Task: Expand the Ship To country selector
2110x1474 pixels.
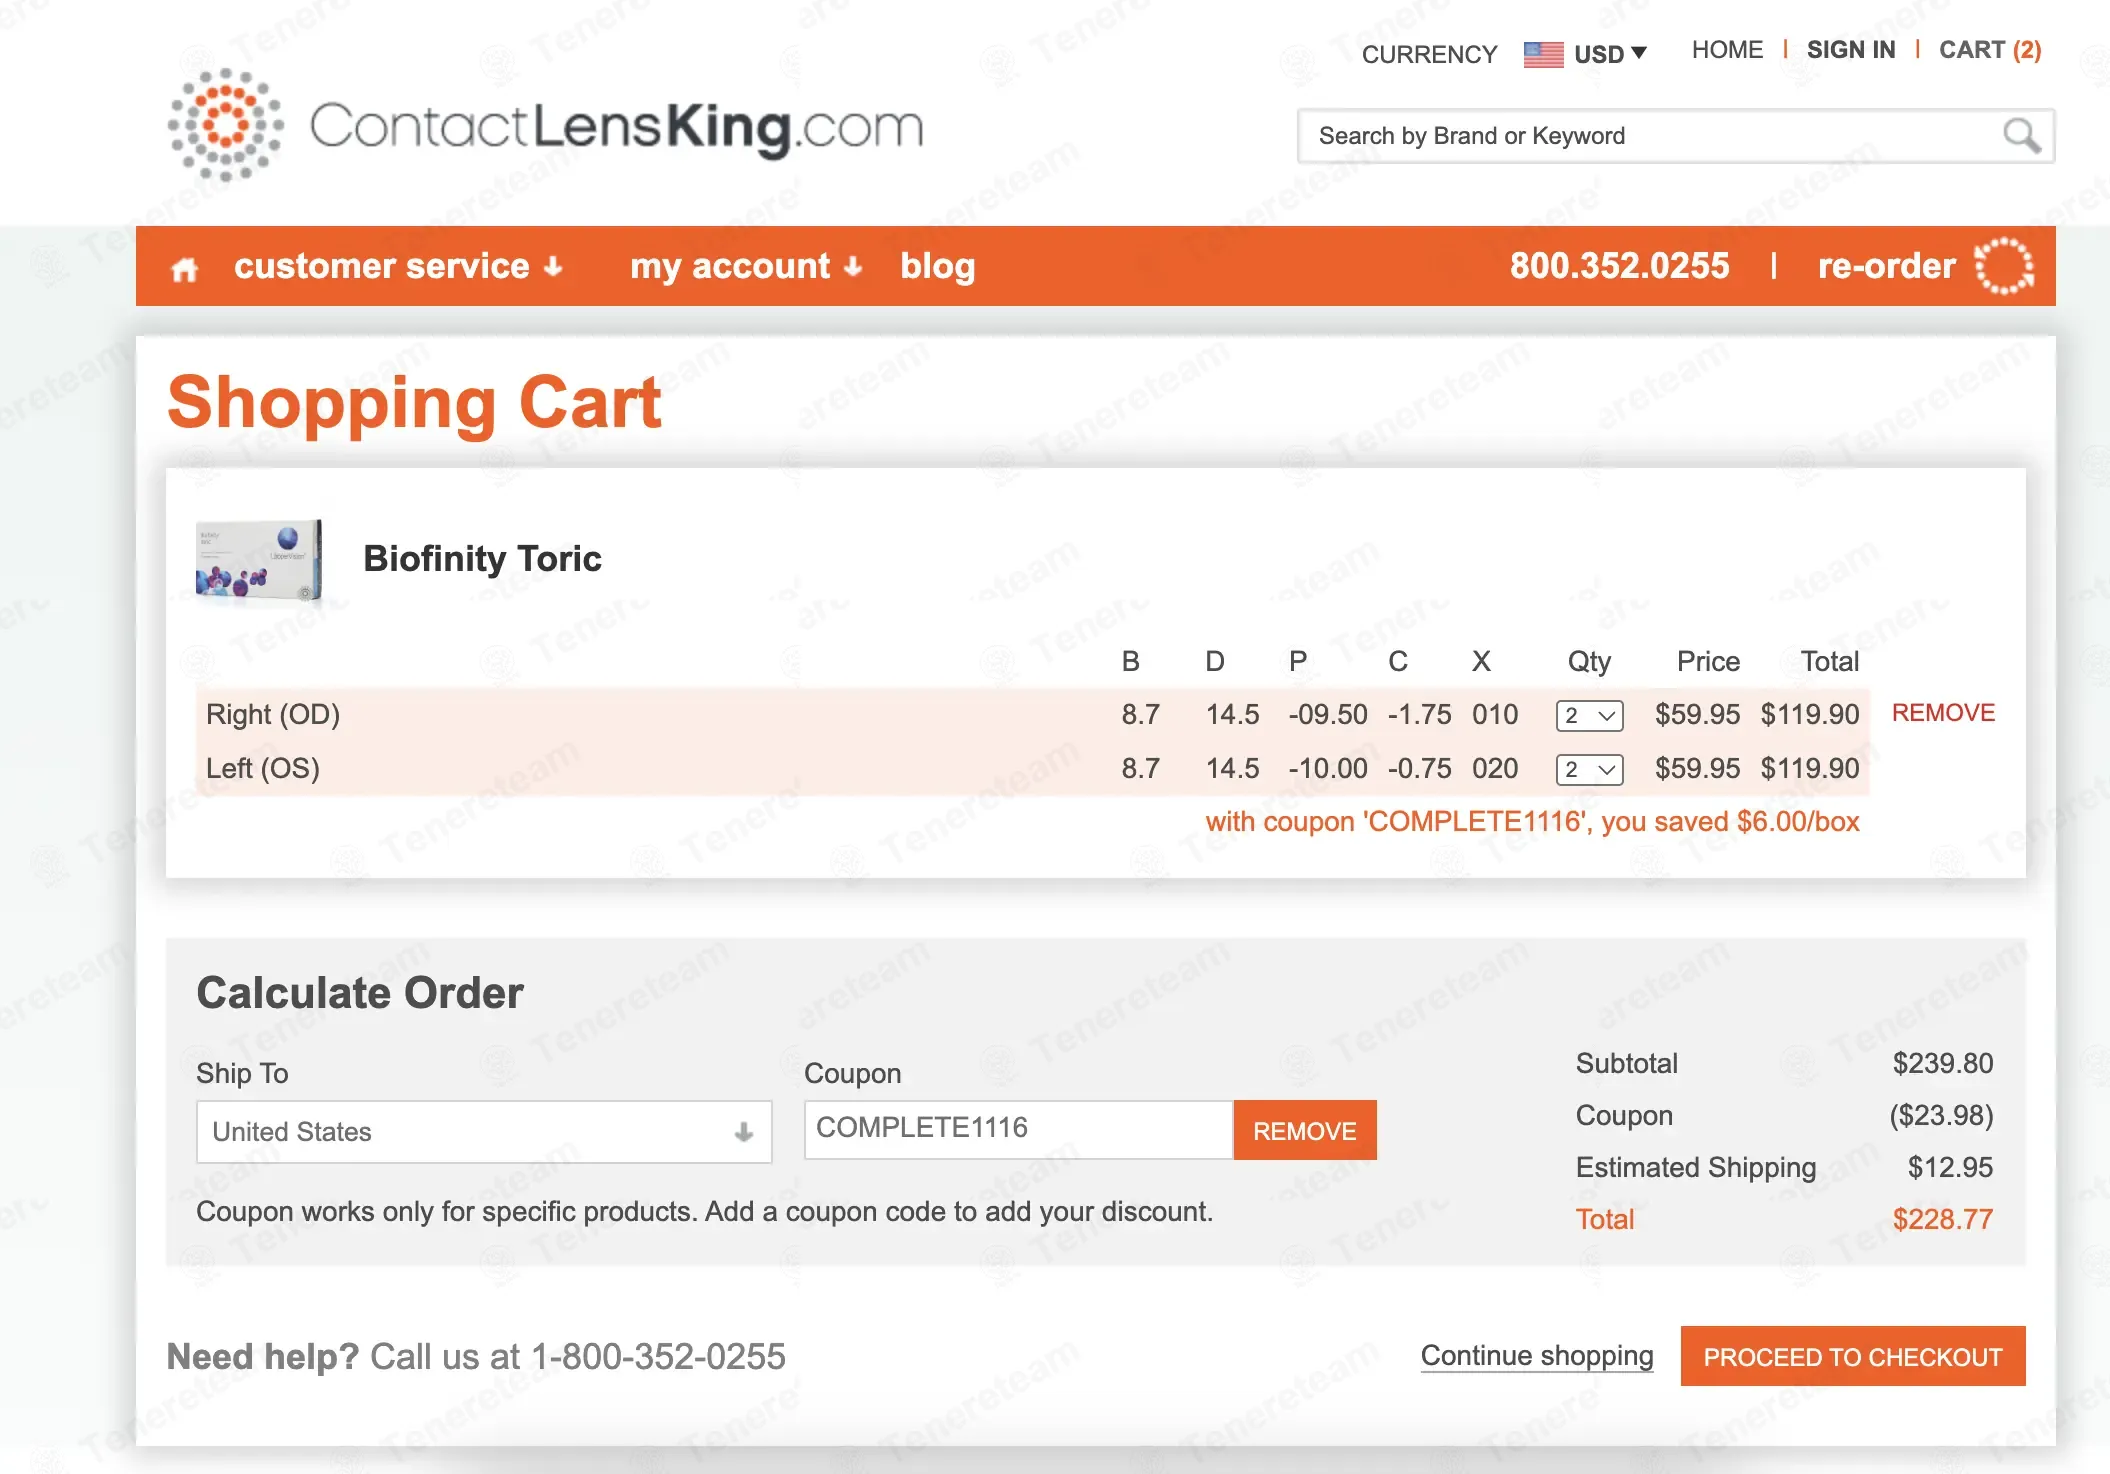Action: pyautogui.click(x=484, y=1132)
